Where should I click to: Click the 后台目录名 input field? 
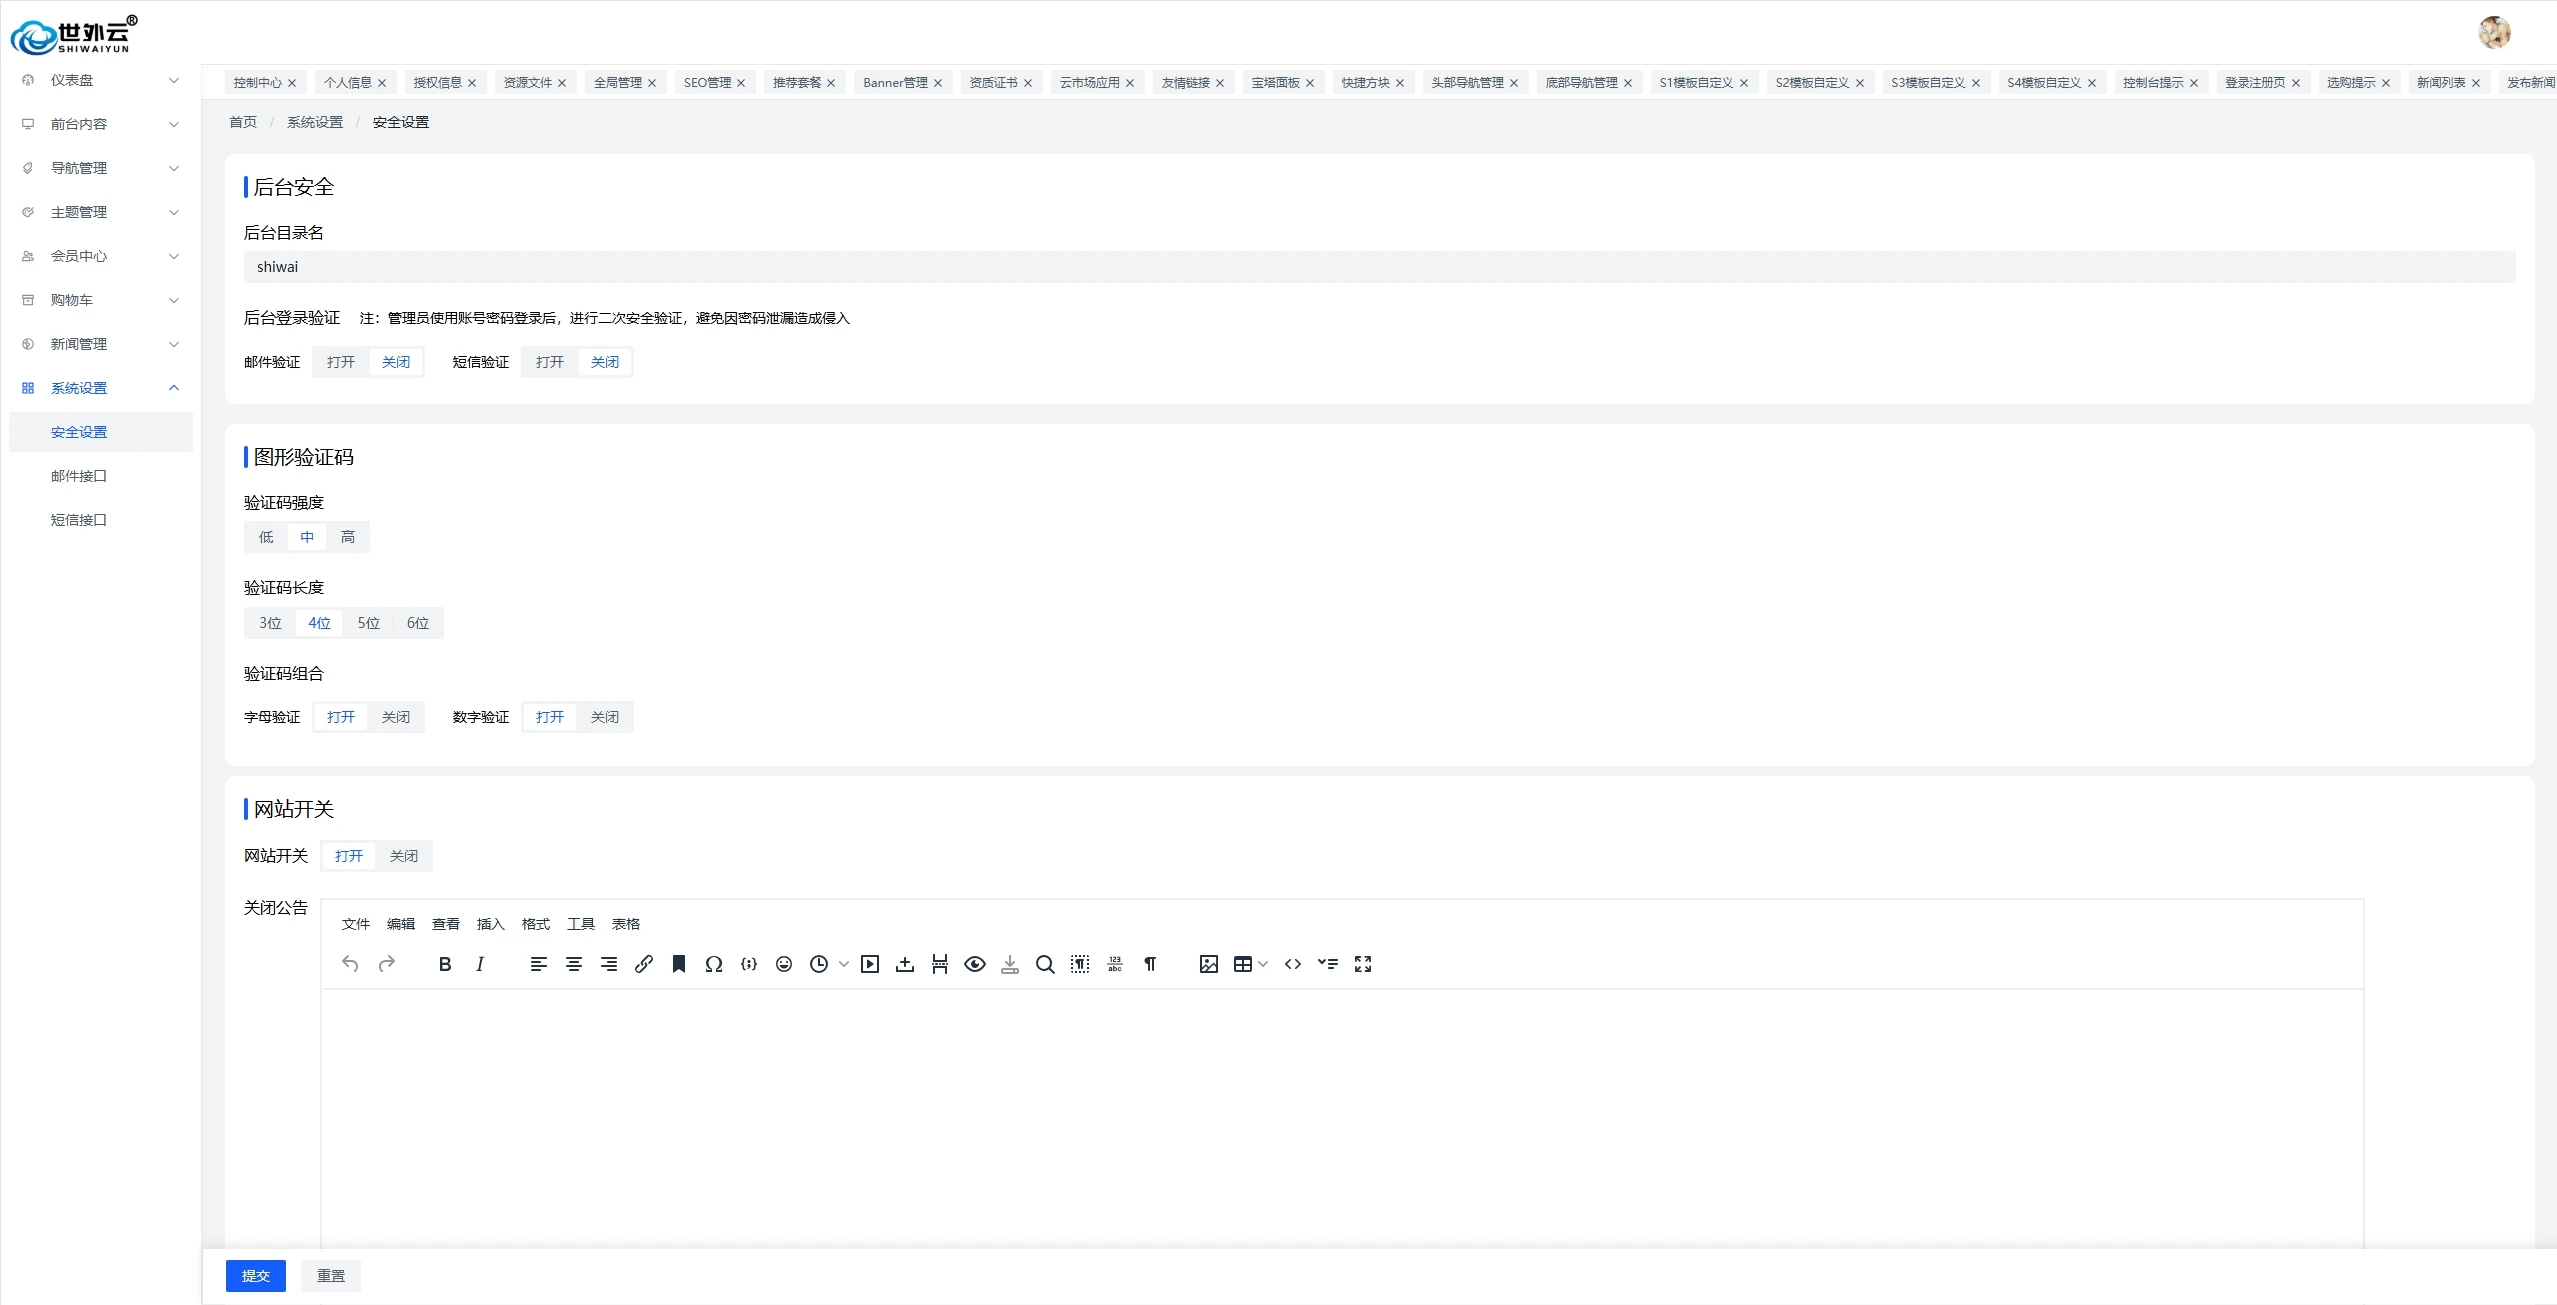[1378, 267]
